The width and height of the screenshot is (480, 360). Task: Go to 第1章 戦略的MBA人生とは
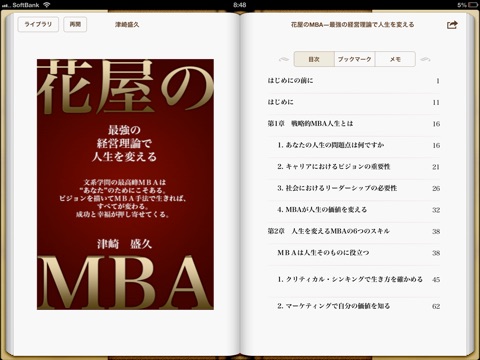[354, 124]
